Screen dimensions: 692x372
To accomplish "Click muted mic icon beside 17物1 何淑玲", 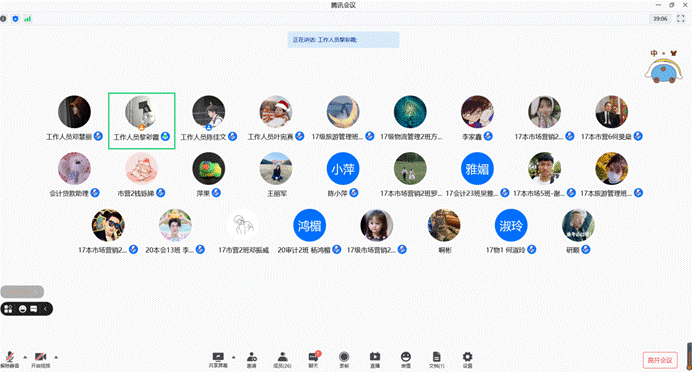I will (532, 249).
